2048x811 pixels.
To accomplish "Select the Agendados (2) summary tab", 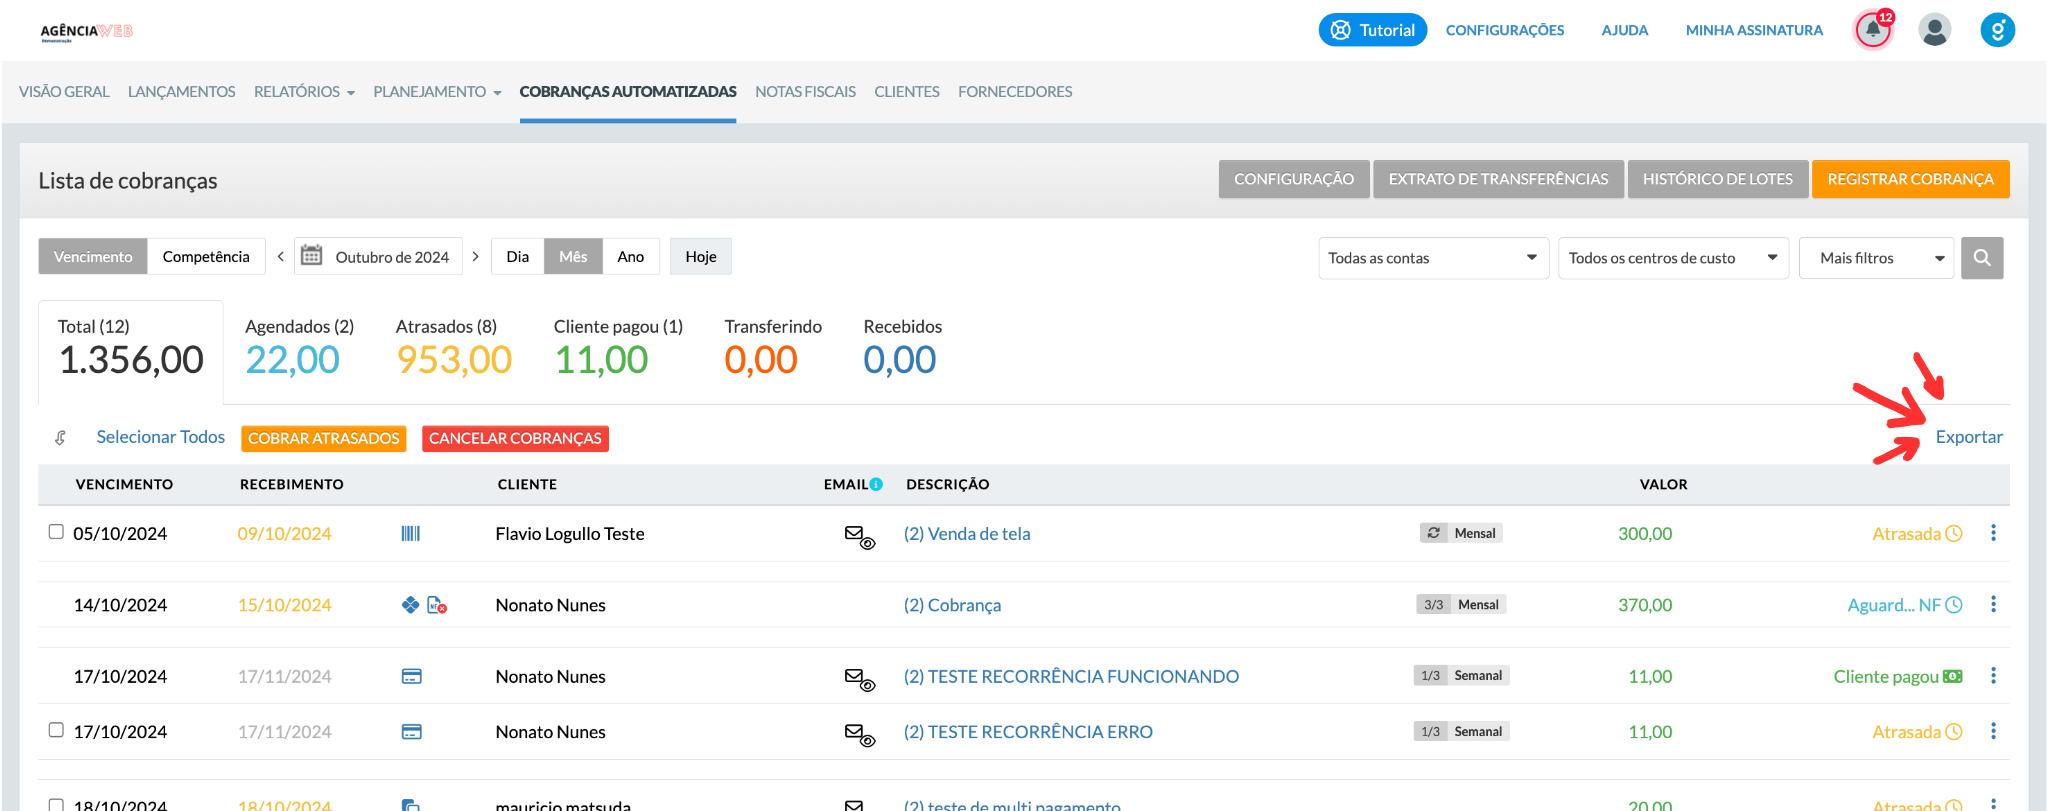I will tap(299, 348).
